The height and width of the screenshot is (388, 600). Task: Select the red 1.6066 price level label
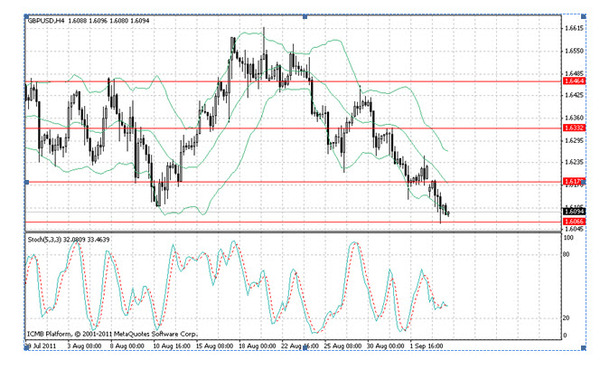pos(574,222)
